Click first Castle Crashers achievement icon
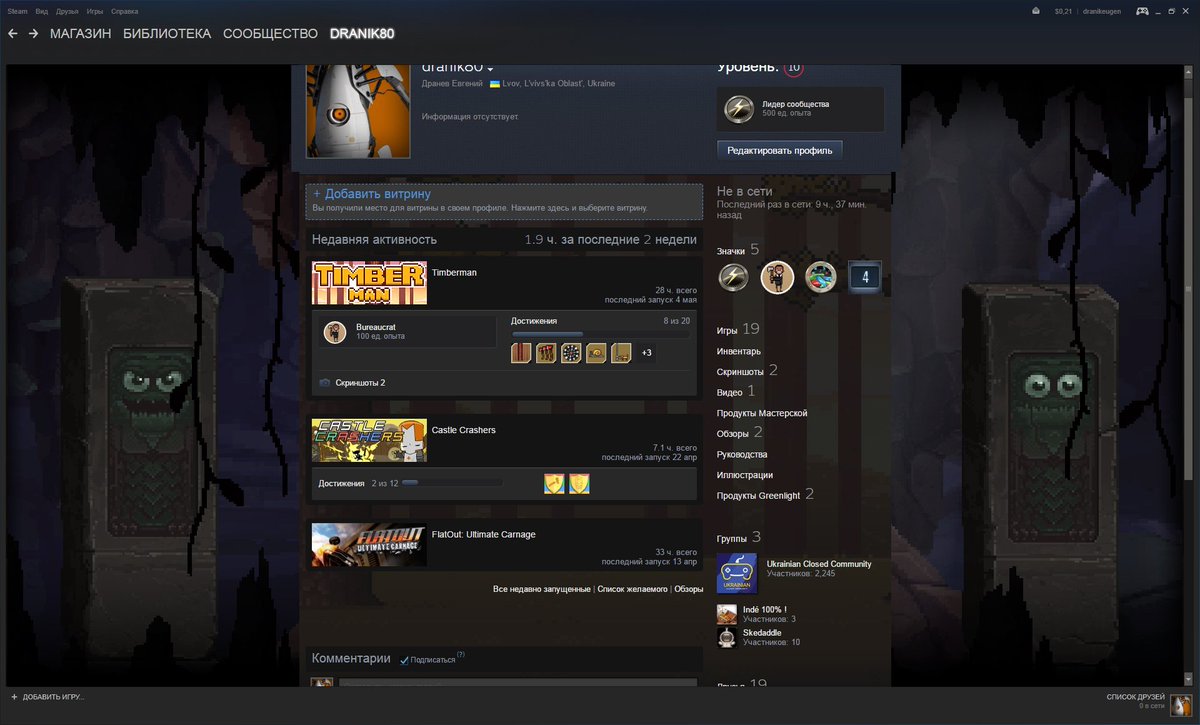The height and width of the screenshot is (725, 1200). tap(554, 484)
